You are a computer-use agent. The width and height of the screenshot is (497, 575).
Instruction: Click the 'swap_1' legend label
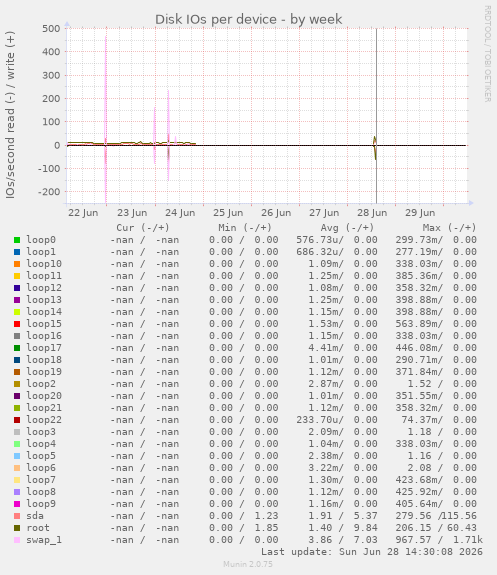[44, 540]
